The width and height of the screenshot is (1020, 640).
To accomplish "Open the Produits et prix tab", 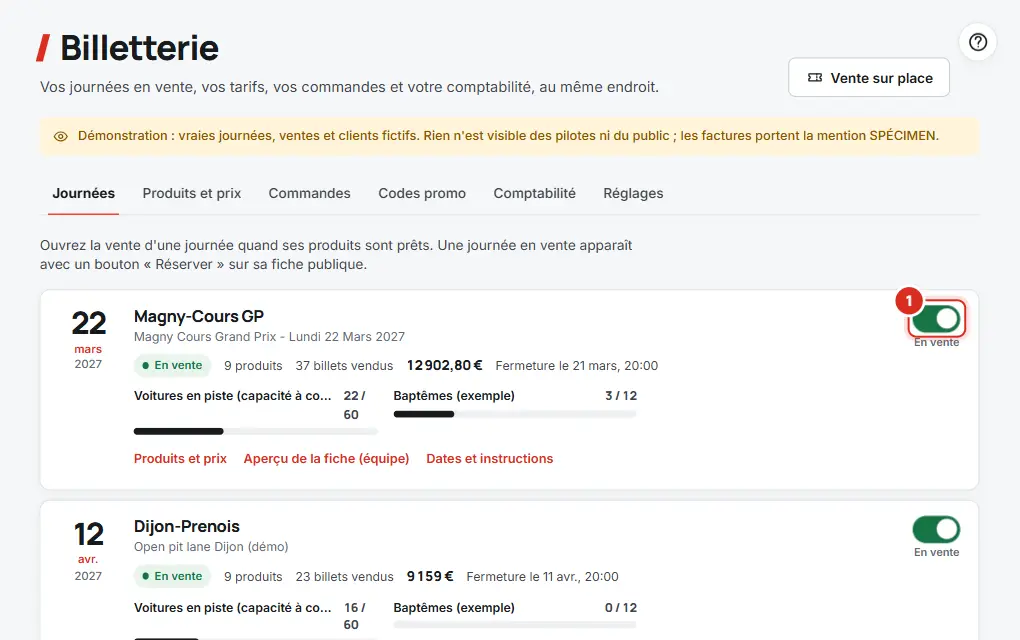I will [x=192, y=193].
